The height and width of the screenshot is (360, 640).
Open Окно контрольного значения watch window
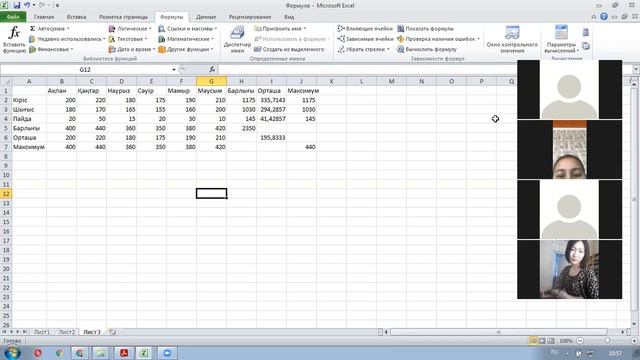[x=512, y=39]
